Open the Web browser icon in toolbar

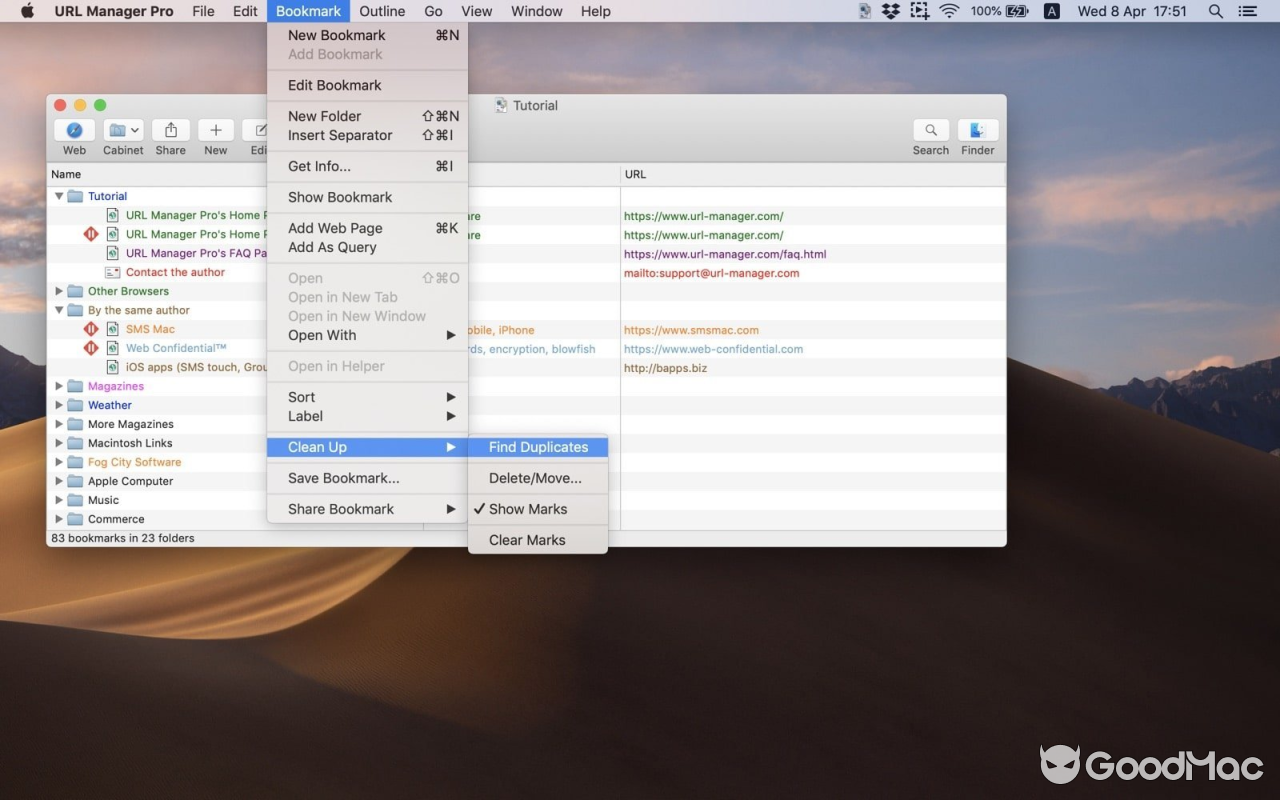click(x=73, y=131)
